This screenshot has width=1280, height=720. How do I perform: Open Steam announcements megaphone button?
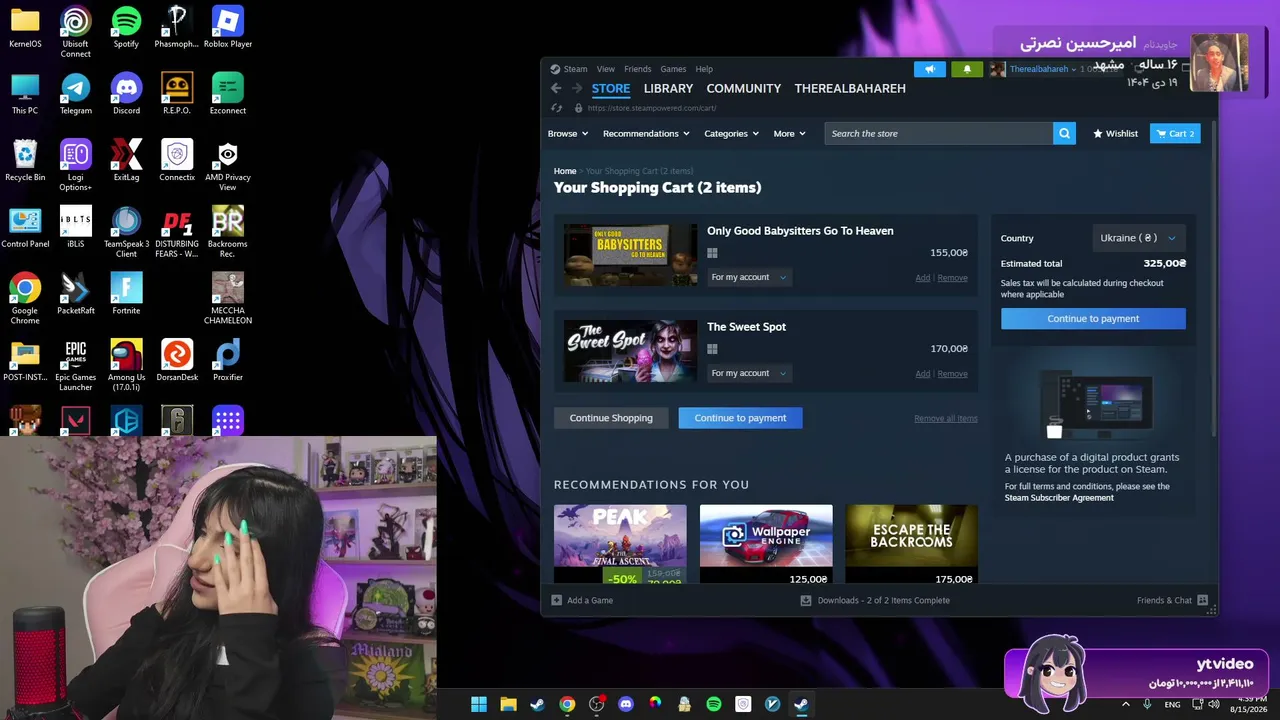(930, 69)
